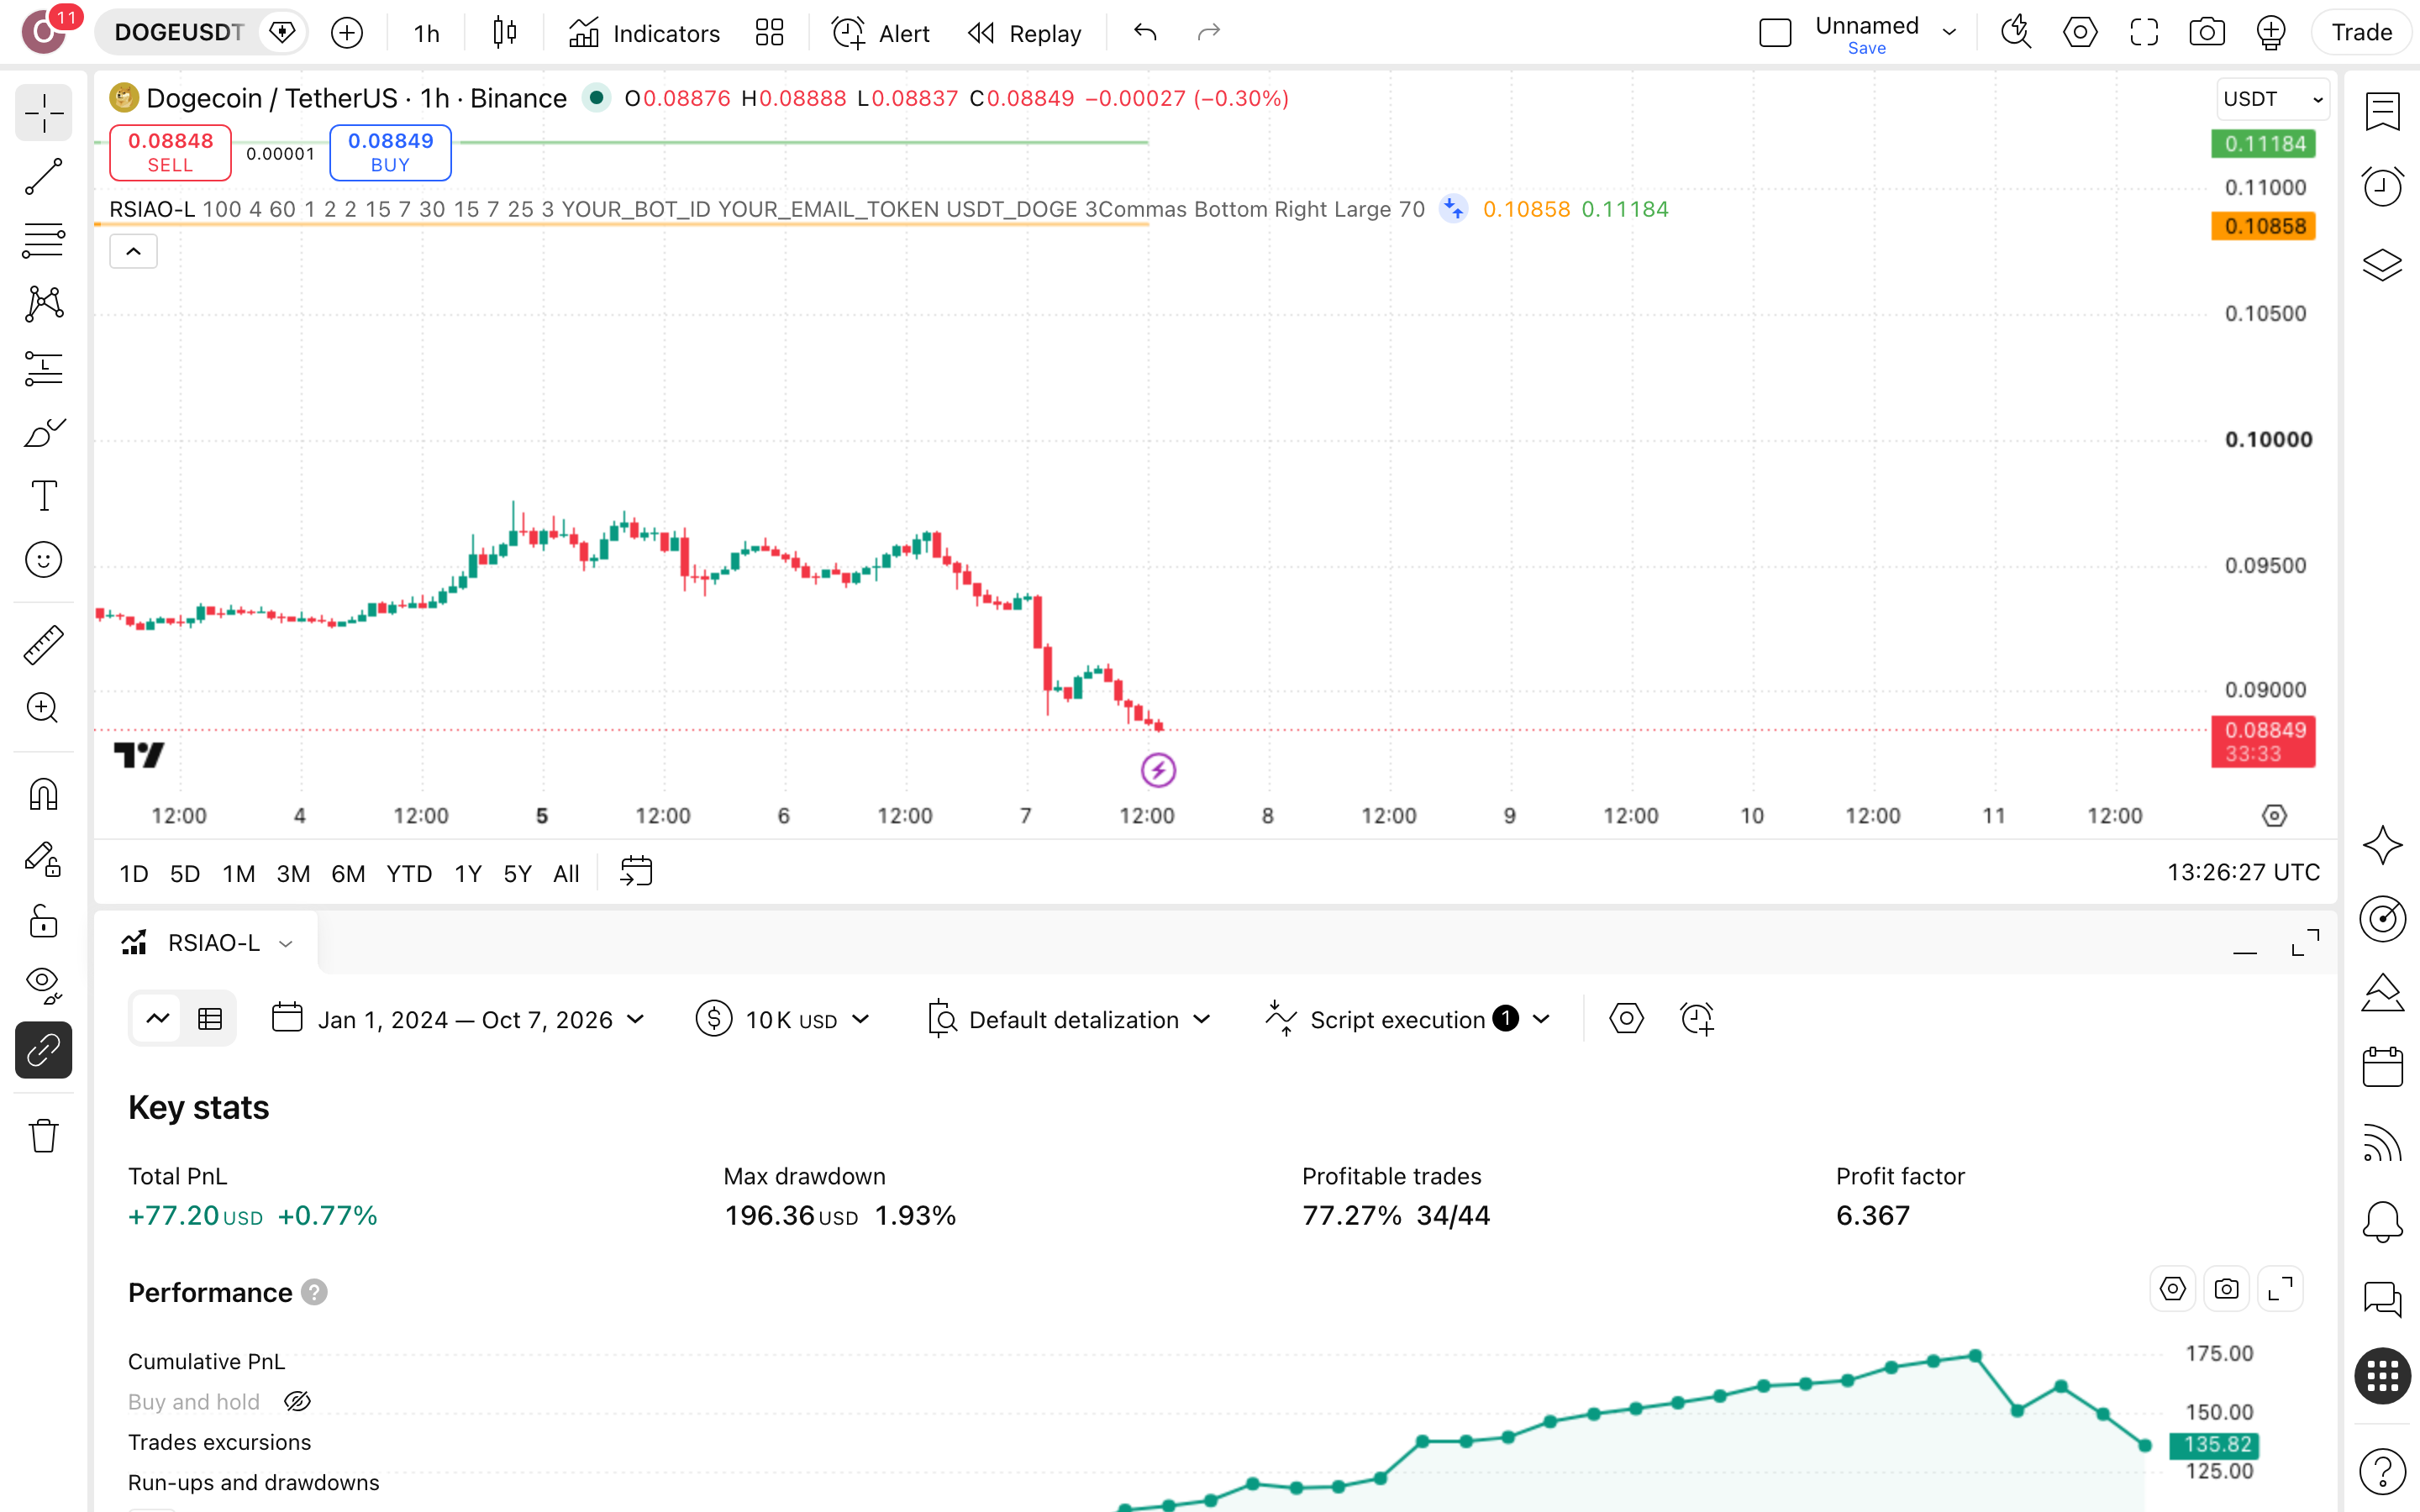
Task: Activate the zoom in tool
Action: tap(43, 708)
